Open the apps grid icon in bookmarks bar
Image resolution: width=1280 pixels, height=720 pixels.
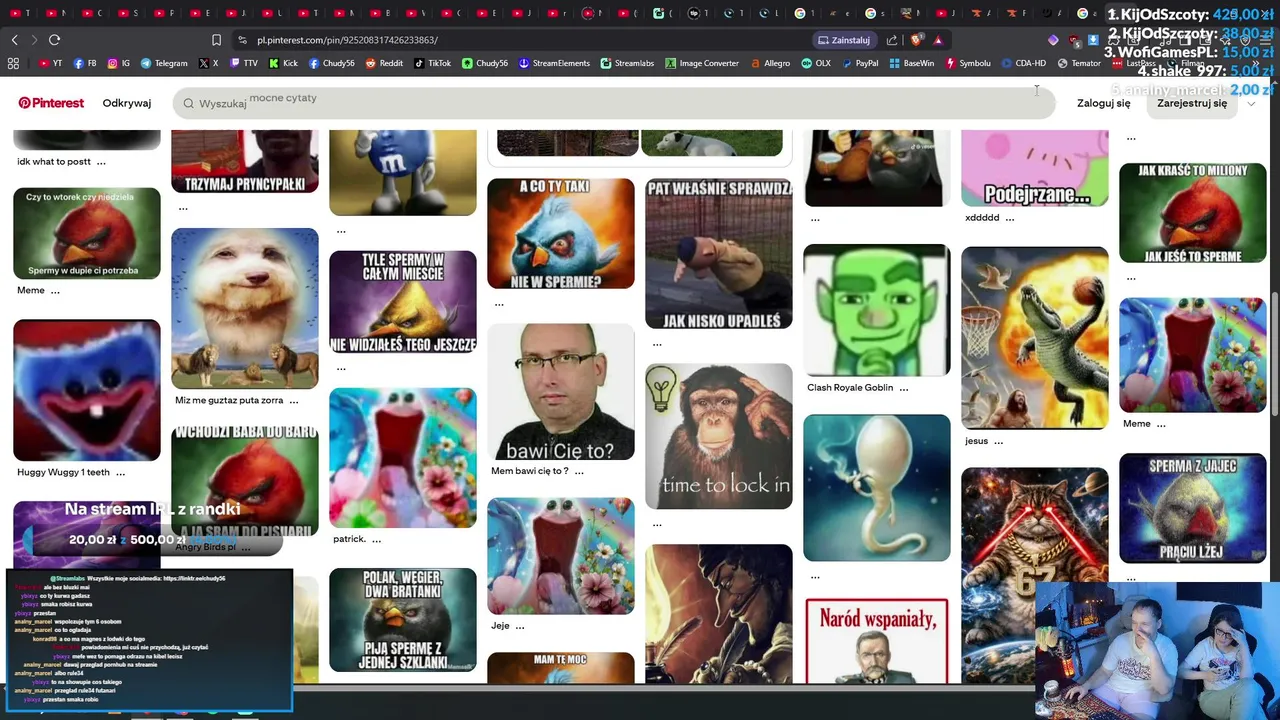click(13, 63)
